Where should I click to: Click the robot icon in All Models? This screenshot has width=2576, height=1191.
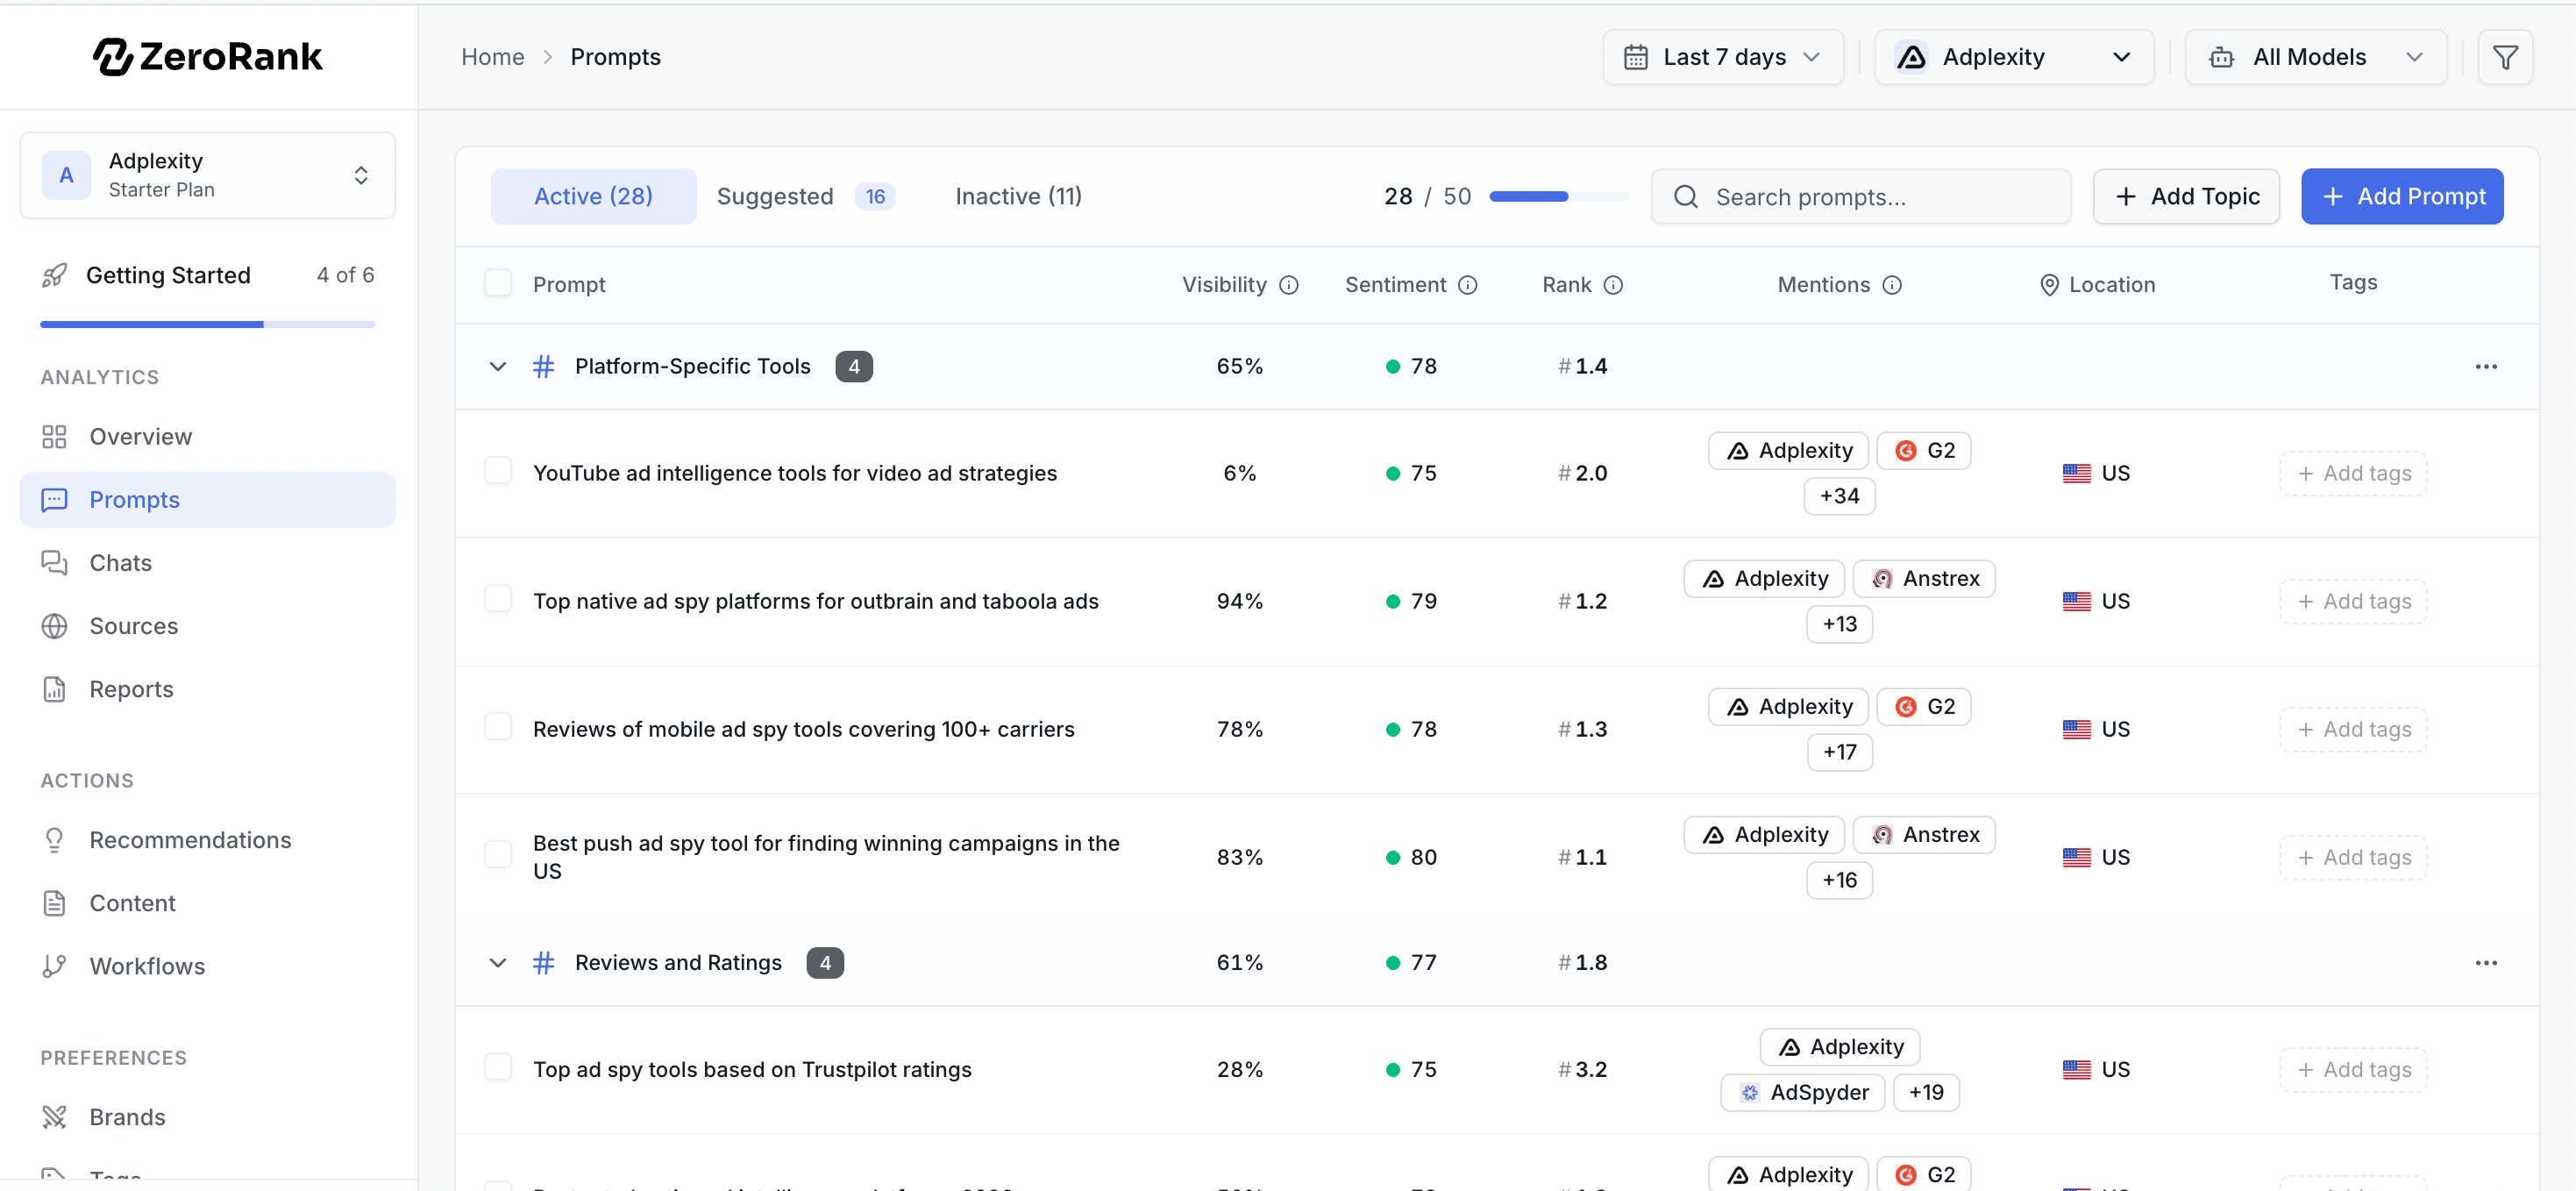click(x=2222, y=57)
